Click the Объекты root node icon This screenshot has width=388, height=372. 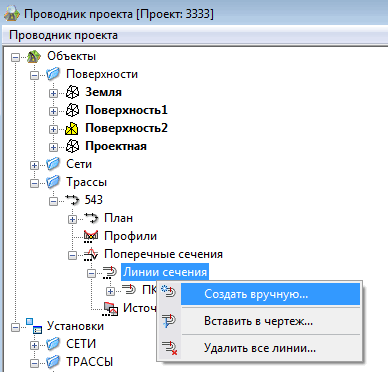[x=34, y=56]
